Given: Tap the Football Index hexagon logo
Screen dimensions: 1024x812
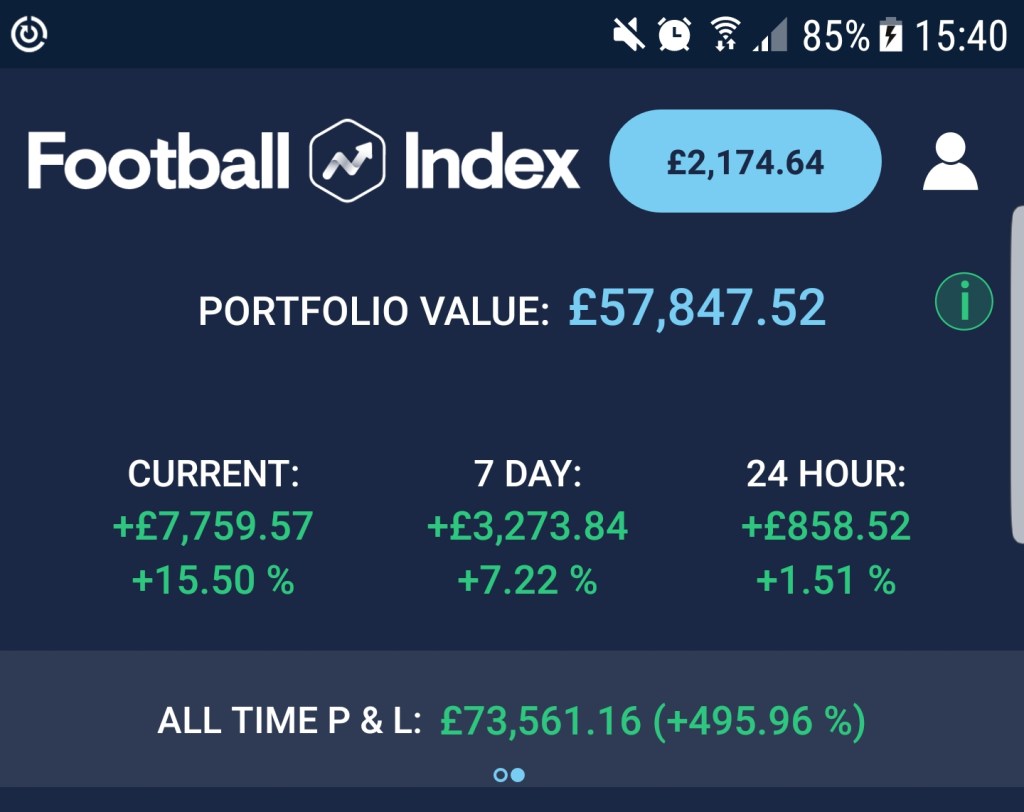Looking at the screenshot, I should [x=347, y=161].
